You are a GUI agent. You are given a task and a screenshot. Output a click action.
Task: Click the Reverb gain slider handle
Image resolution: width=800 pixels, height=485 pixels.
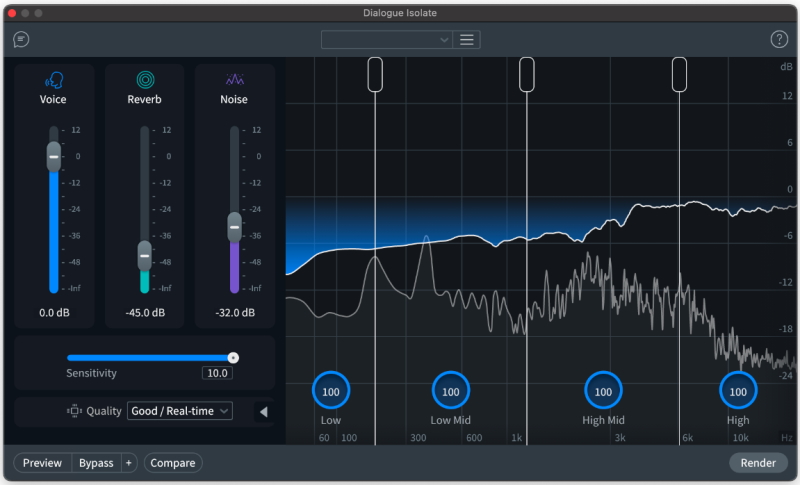point(144,256)
